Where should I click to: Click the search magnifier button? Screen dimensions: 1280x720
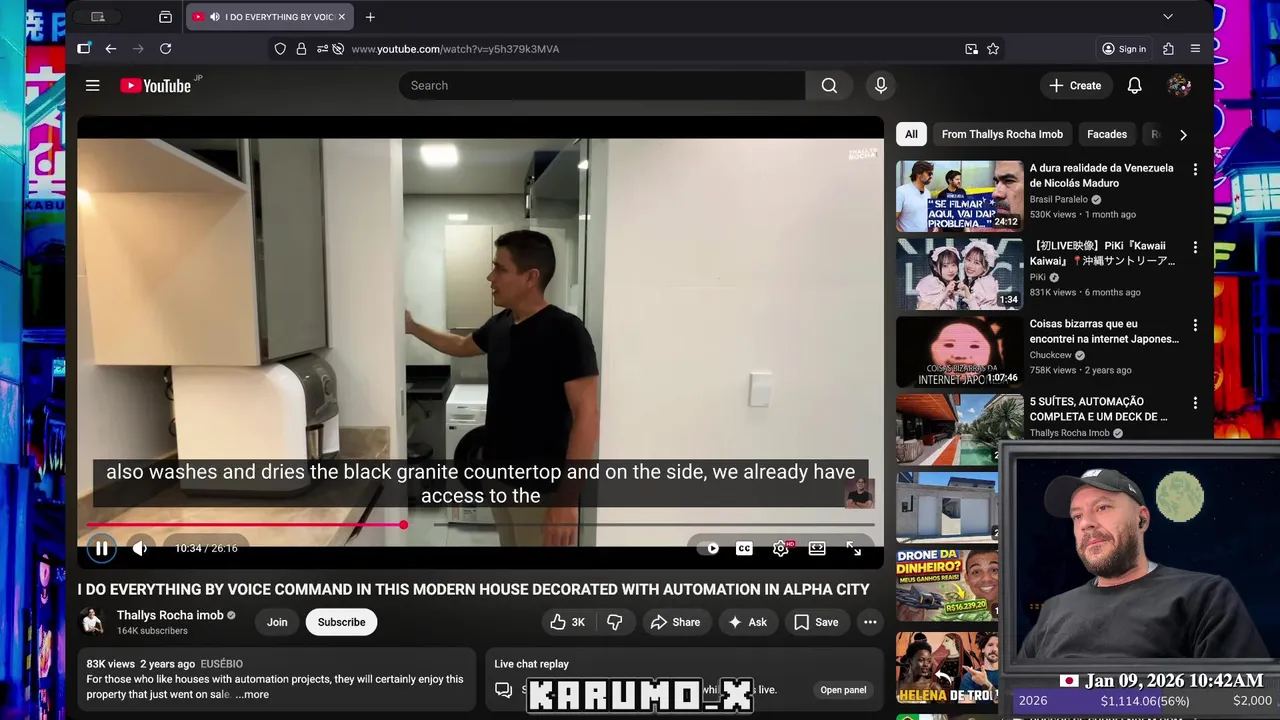pos(829,86)
